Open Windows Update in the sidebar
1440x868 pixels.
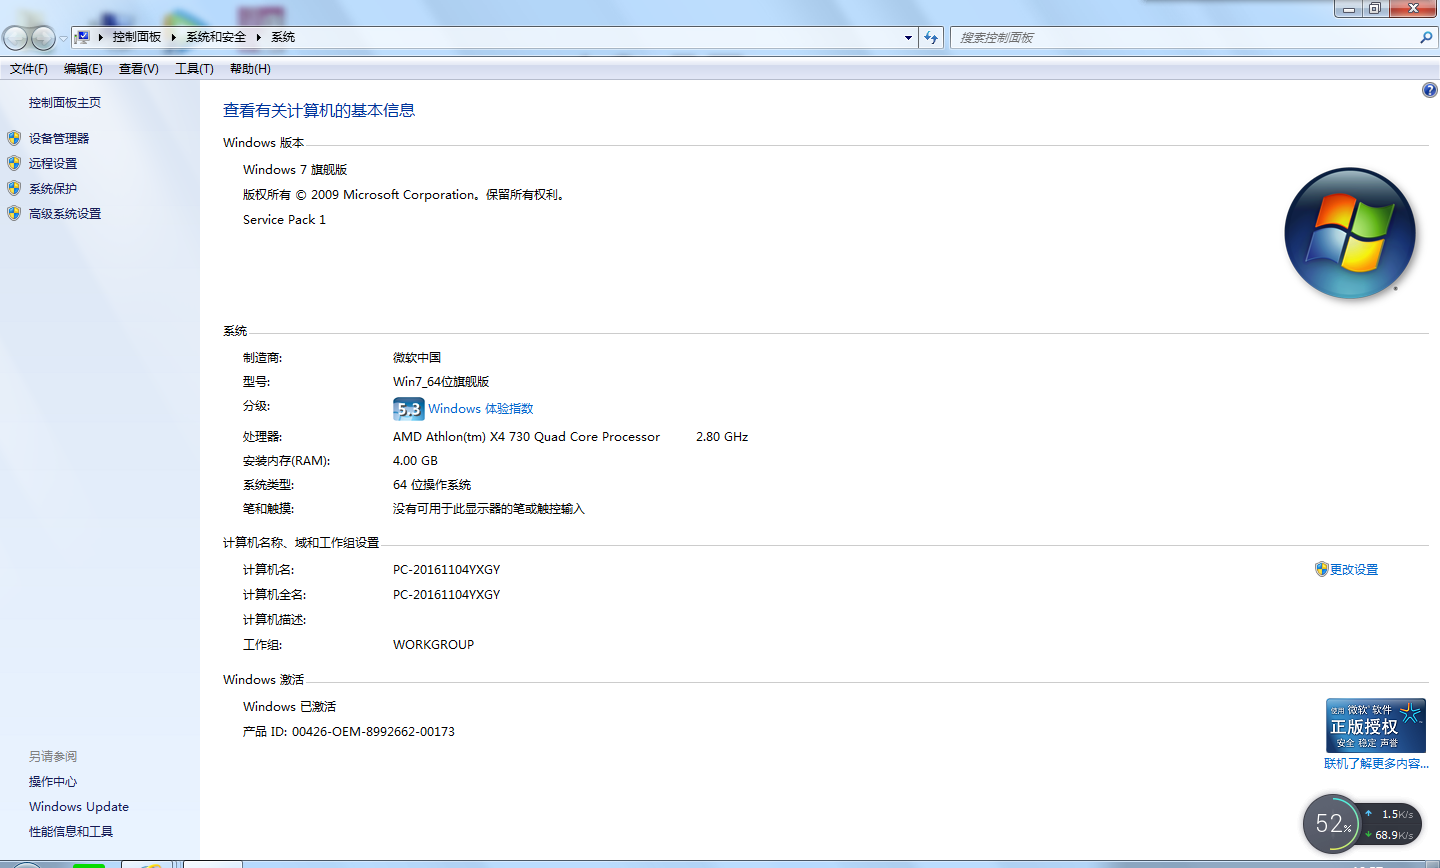[79, 807]
